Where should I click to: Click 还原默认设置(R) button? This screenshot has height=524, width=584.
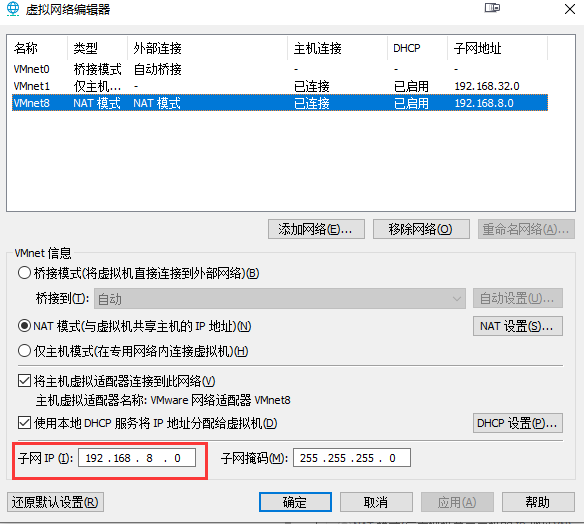(55, 502)
